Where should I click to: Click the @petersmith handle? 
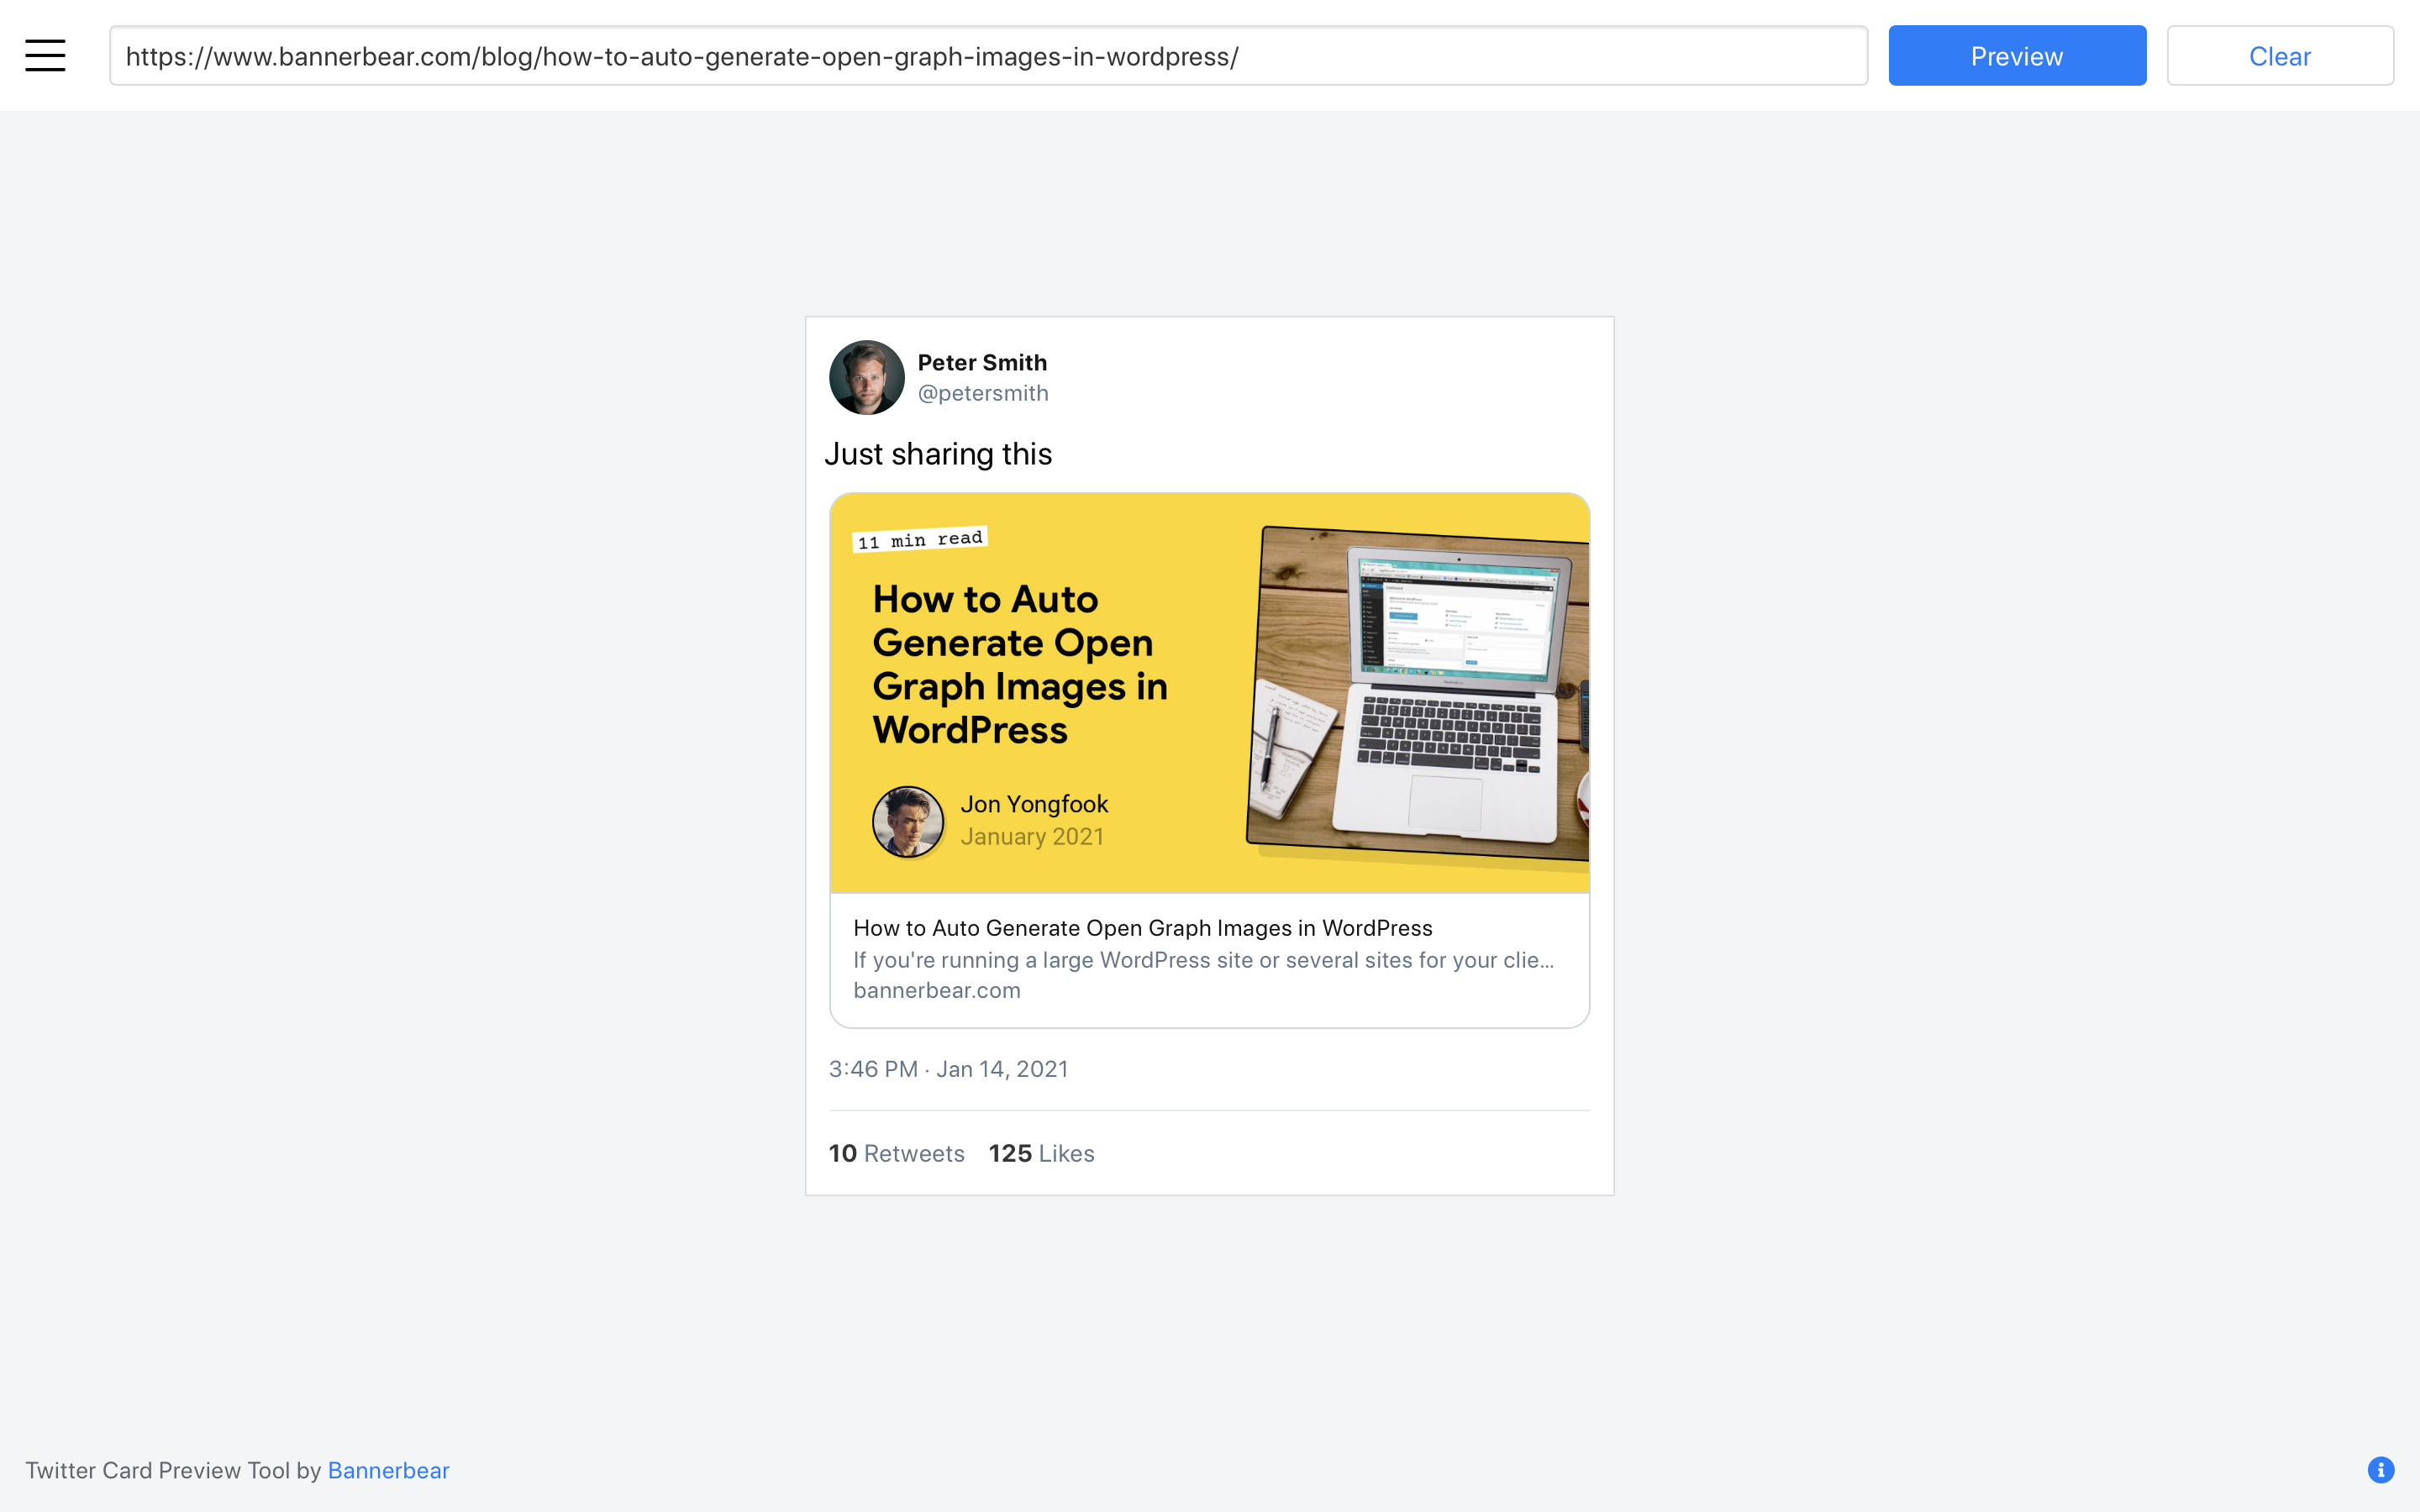pyautogui.click(x=983, y=393)
